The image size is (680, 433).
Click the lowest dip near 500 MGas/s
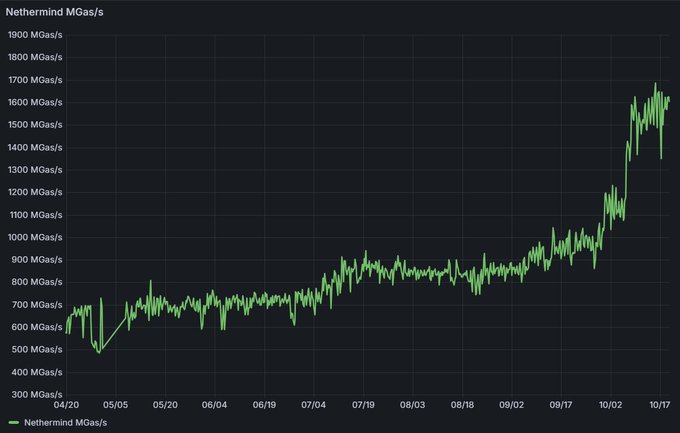tap(99, 353)
